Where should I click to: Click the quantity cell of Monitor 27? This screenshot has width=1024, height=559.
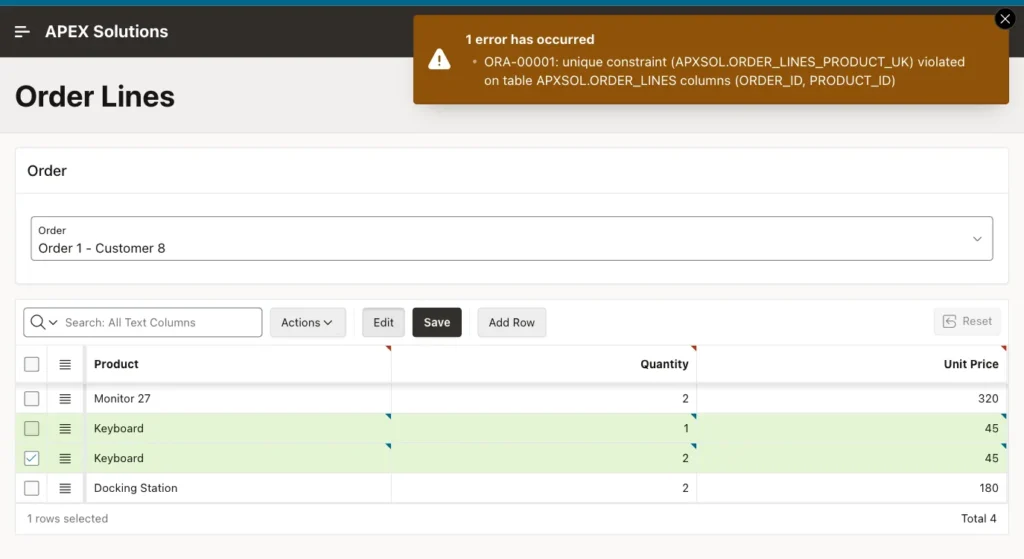544,398
